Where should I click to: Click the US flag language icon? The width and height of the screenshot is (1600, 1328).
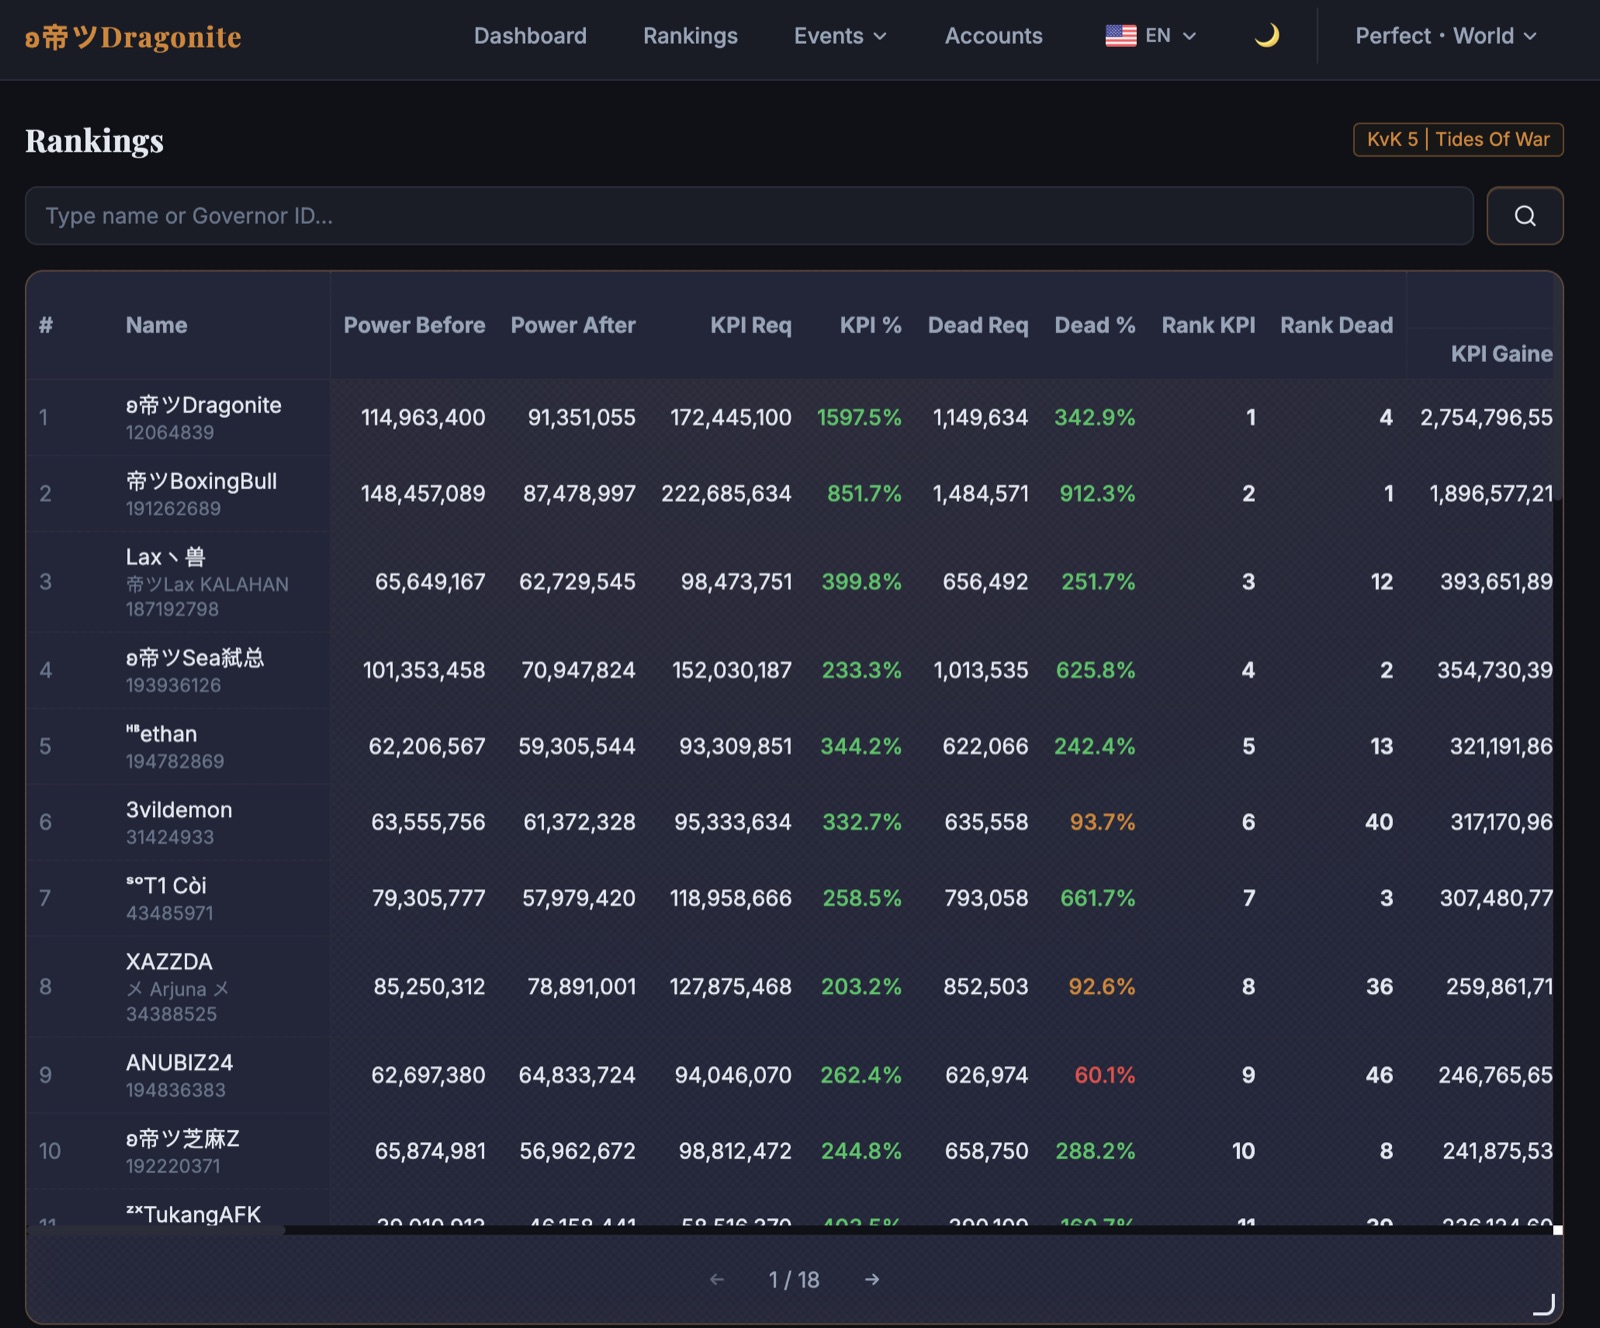1120,36
